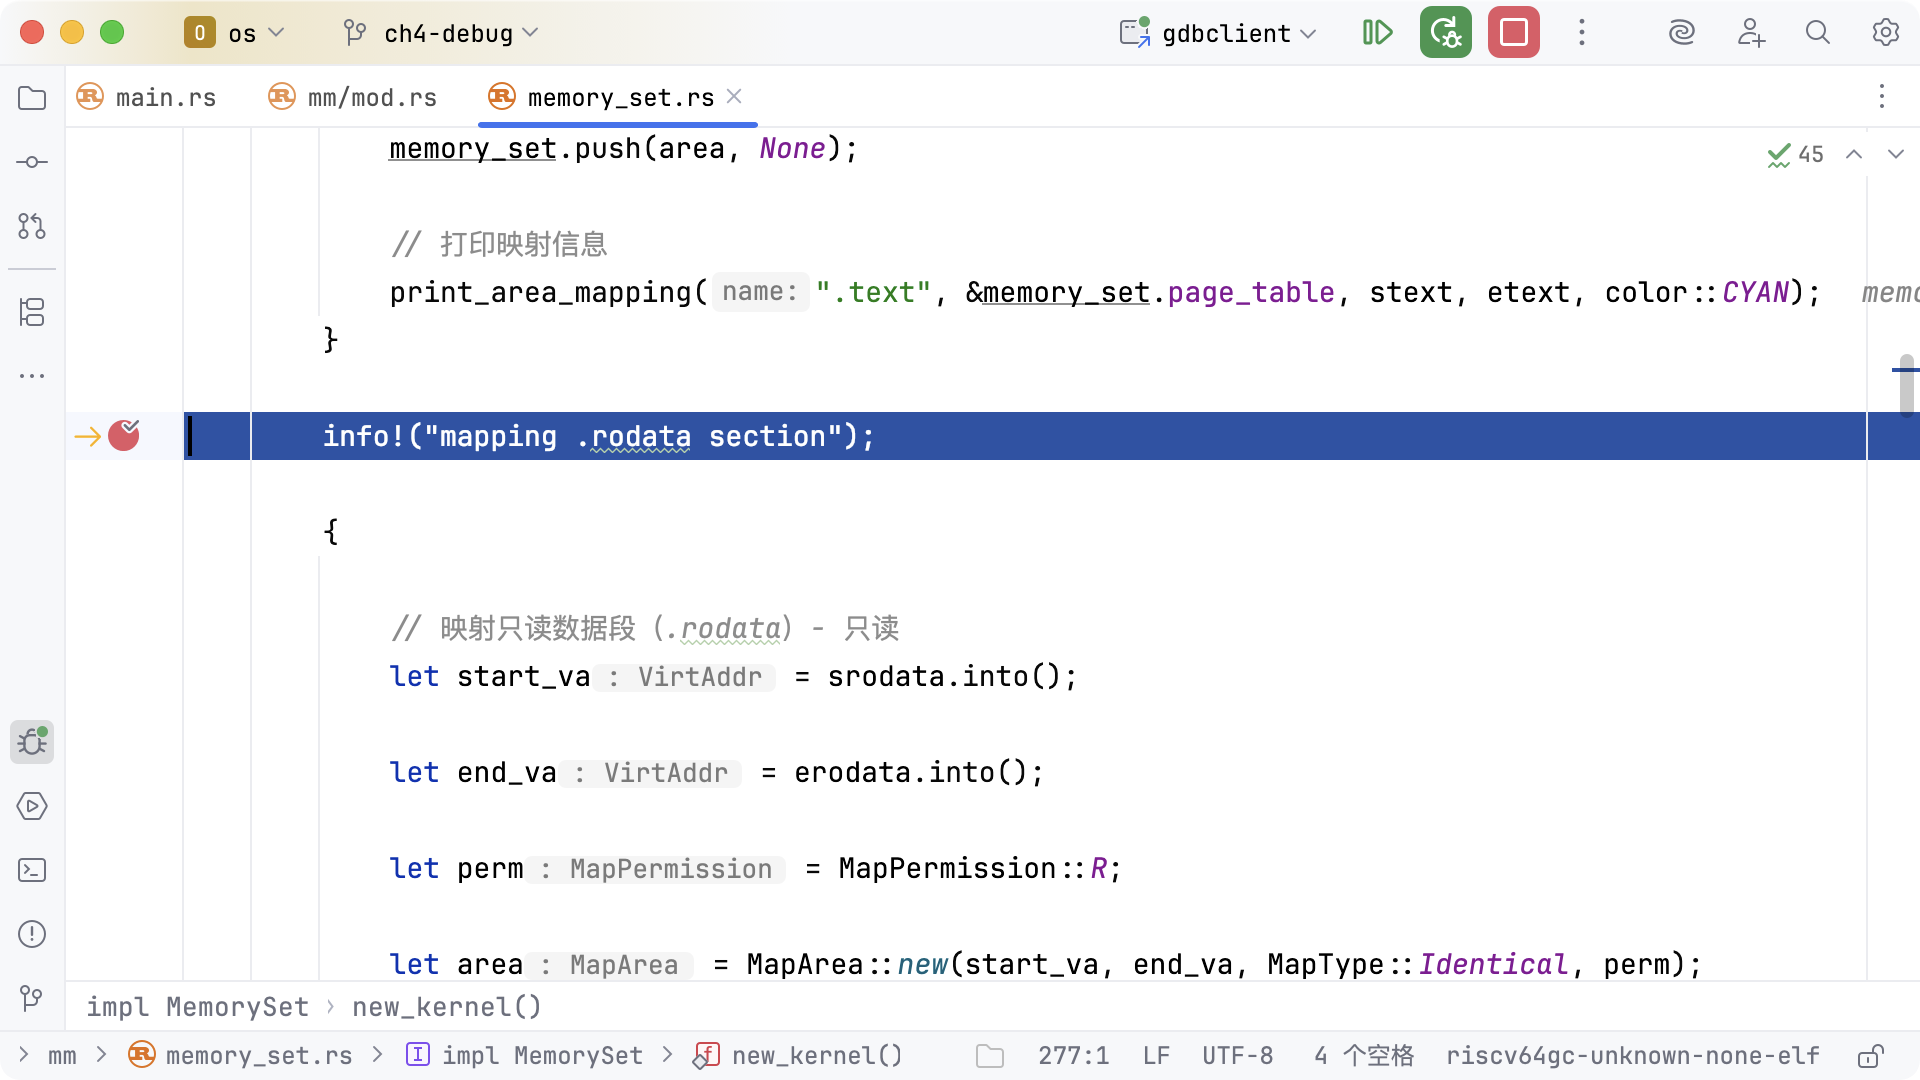Toggle the read-only lock in the status bar
This screenshot has height=1080, width=1920.
click(x=1870, y=1056)
